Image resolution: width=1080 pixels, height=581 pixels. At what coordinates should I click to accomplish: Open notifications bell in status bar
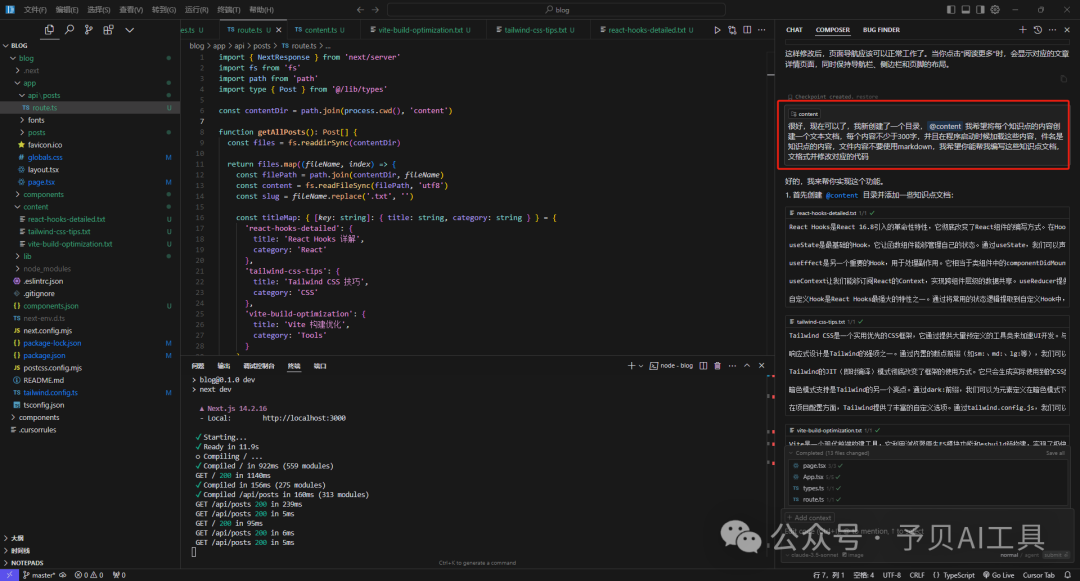tap(1068, 575)
